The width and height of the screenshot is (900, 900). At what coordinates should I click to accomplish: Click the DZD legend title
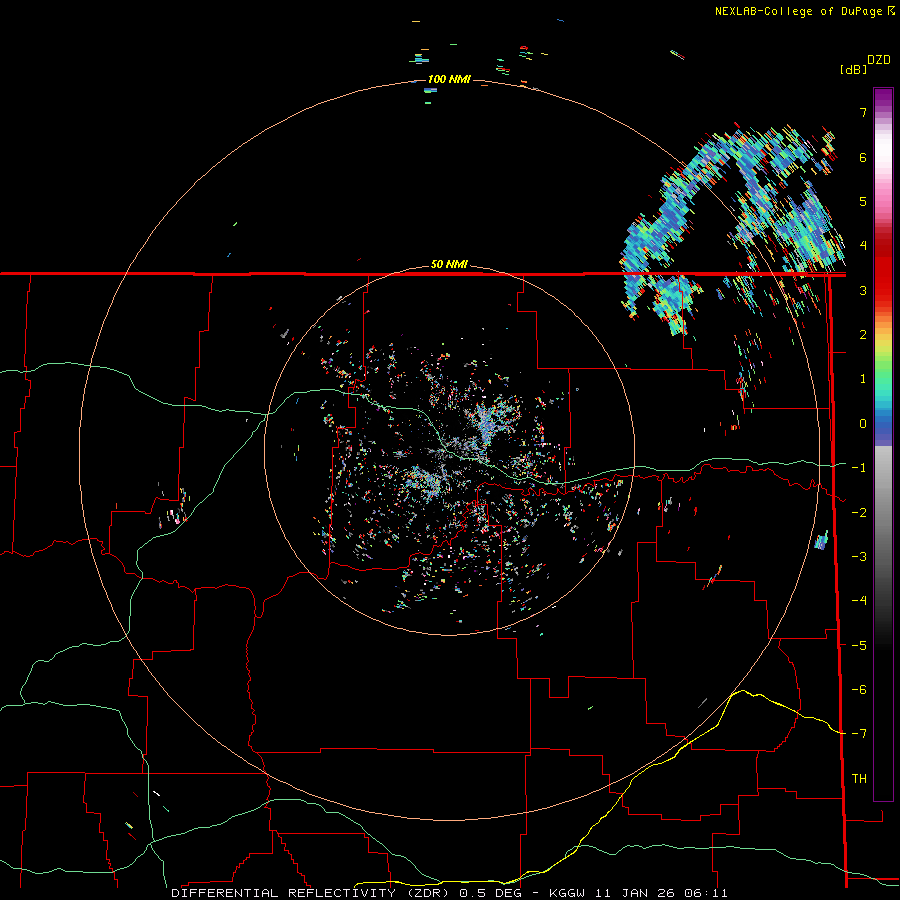click(x=879, y=60)
